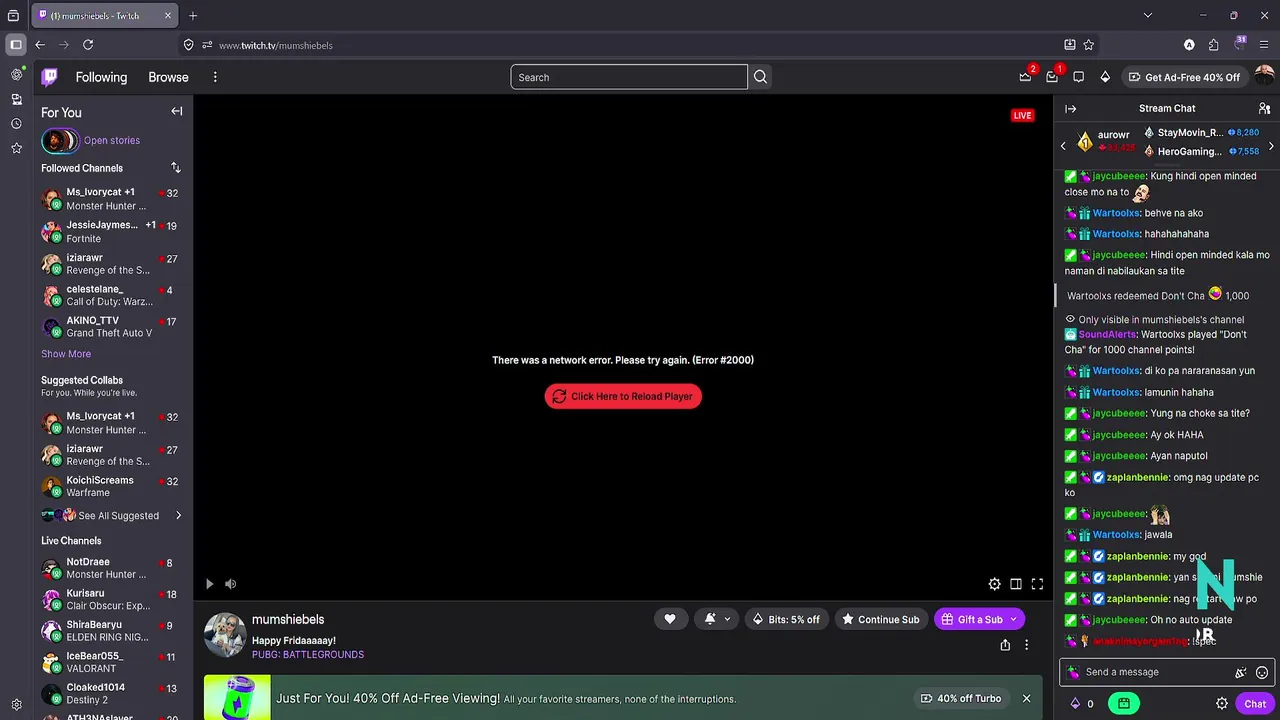Viewport: 1280px width, 720px height.
Task: Click the Continue Sub button
Action: 880,619
